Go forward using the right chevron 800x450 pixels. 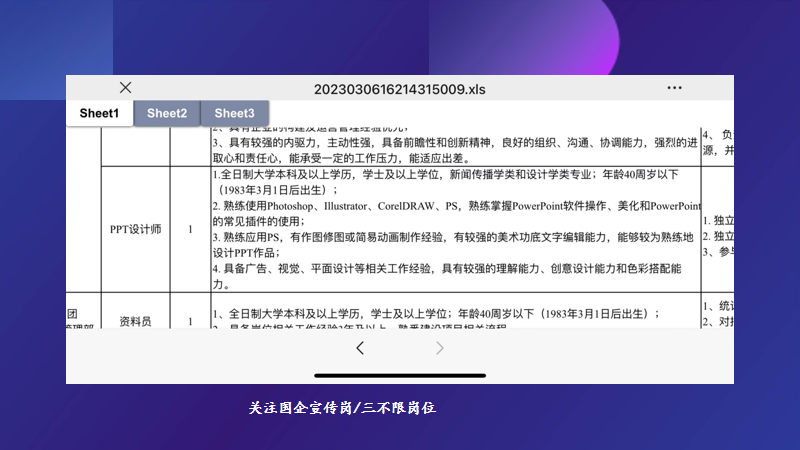(440, 348)
